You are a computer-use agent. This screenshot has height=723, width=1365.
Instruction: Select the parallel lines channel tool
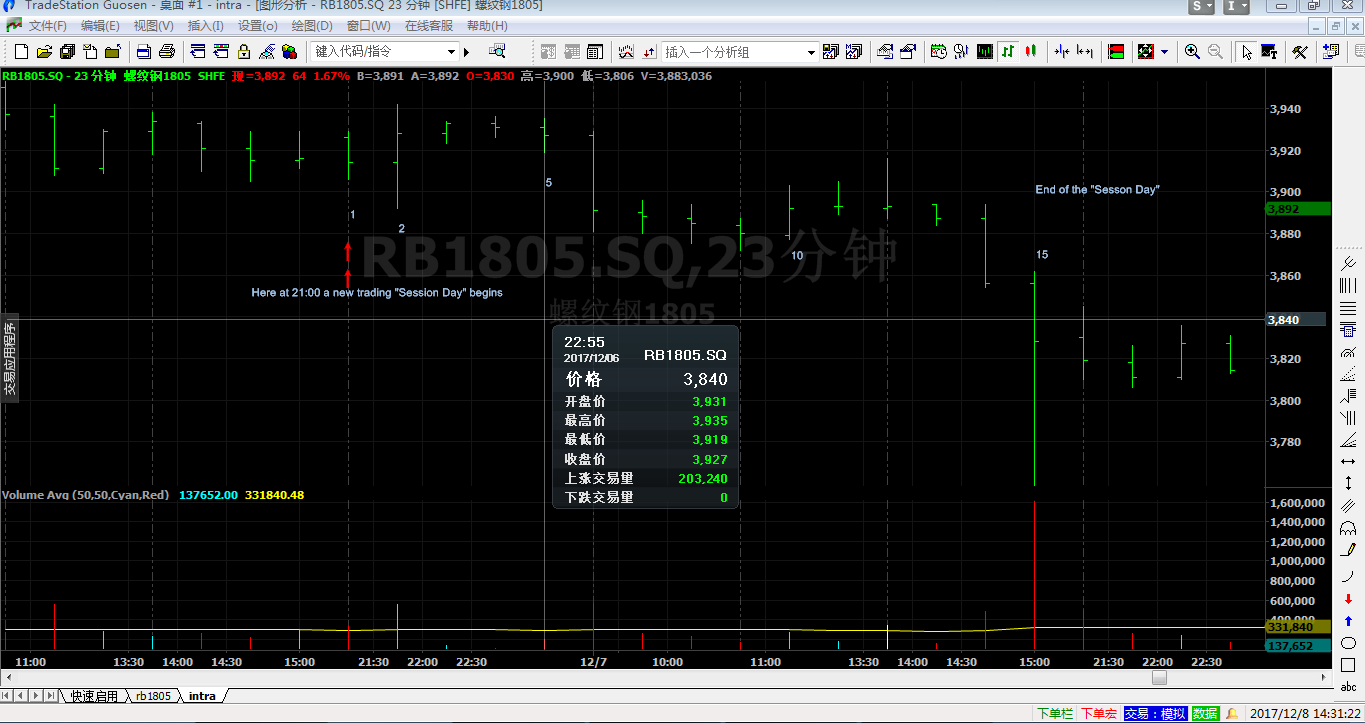click(x=1348, y=506)
